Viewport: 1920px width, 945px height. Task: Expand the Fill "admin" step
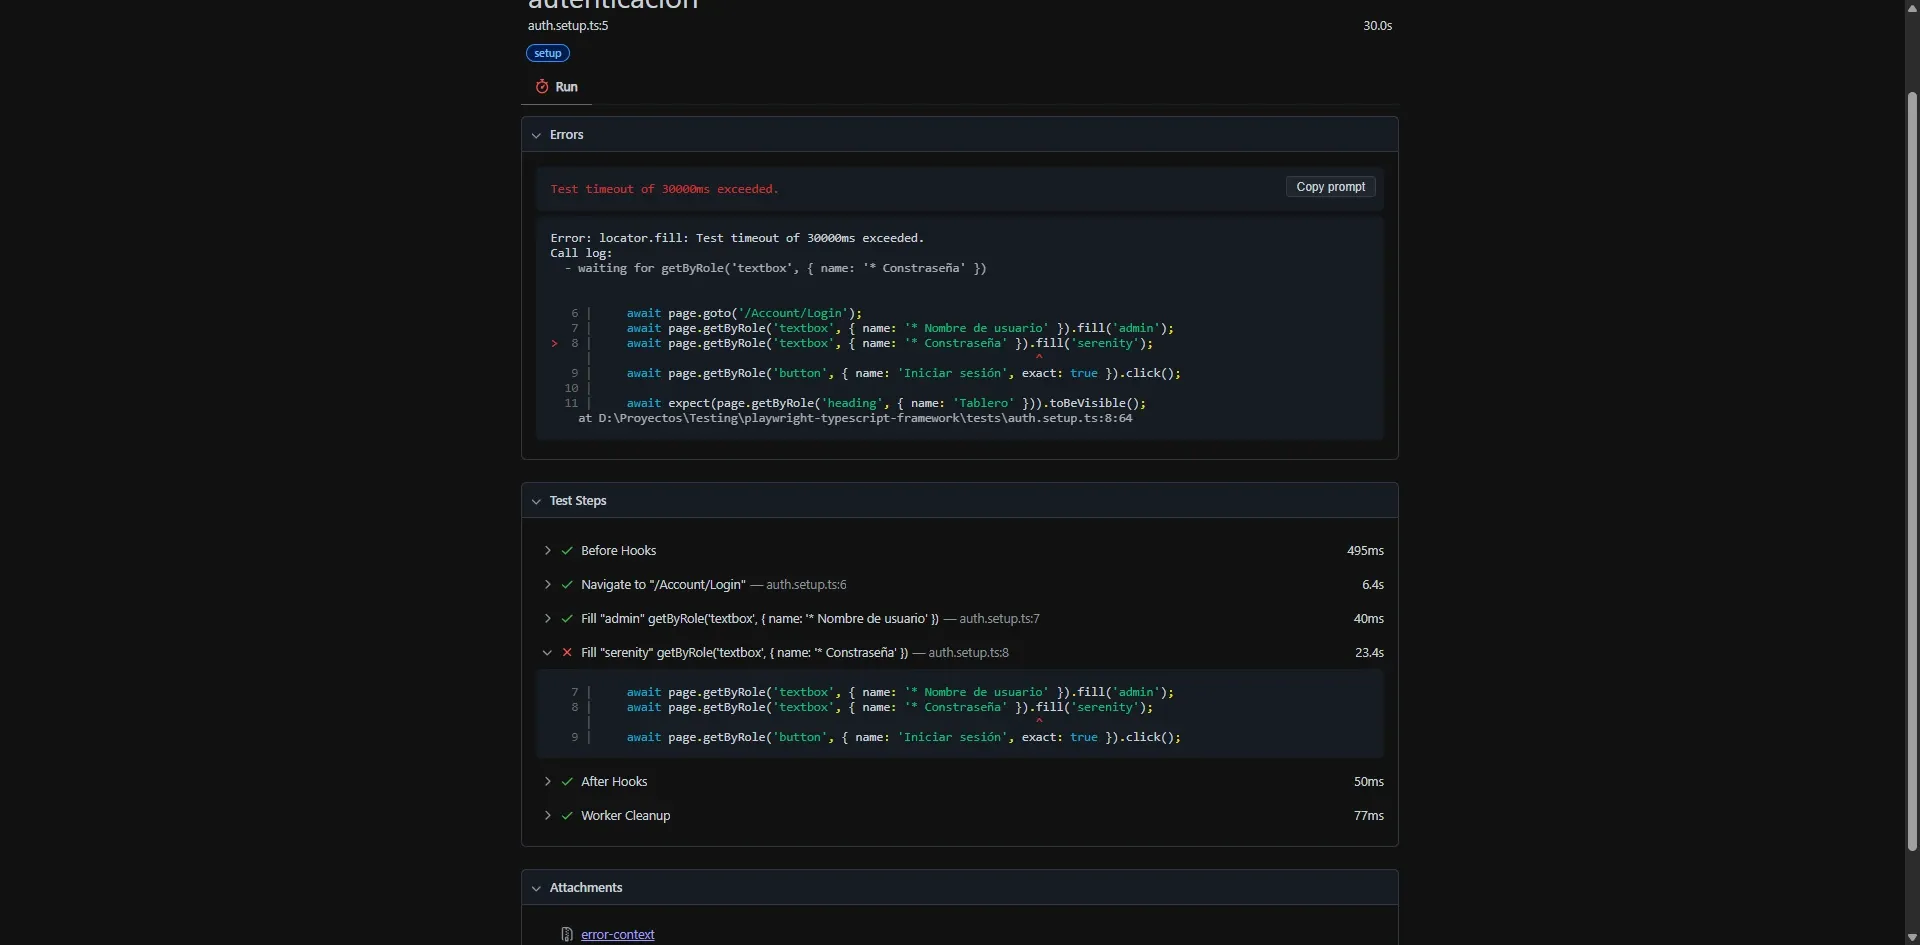(548, 618)
